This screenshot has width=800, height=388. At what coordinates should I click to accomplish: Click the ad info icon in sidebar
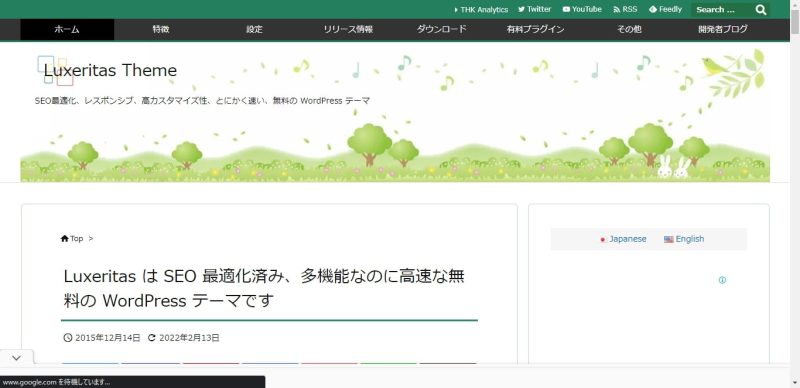tap(722, 280)
